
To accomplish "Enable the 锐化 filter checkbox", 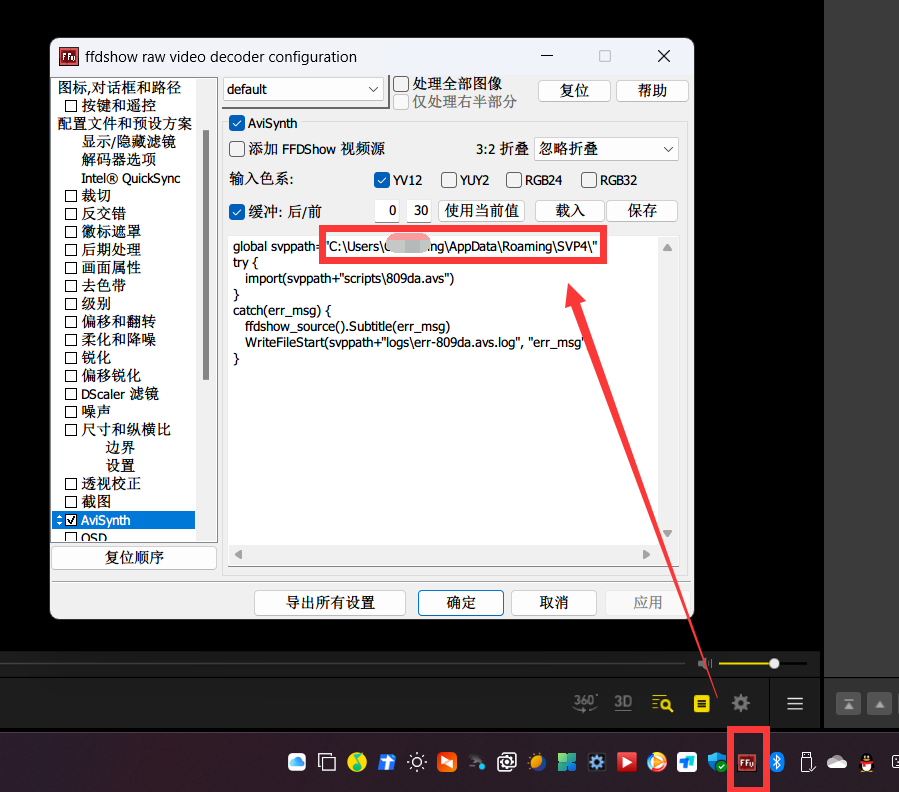I will click(71, 358).
